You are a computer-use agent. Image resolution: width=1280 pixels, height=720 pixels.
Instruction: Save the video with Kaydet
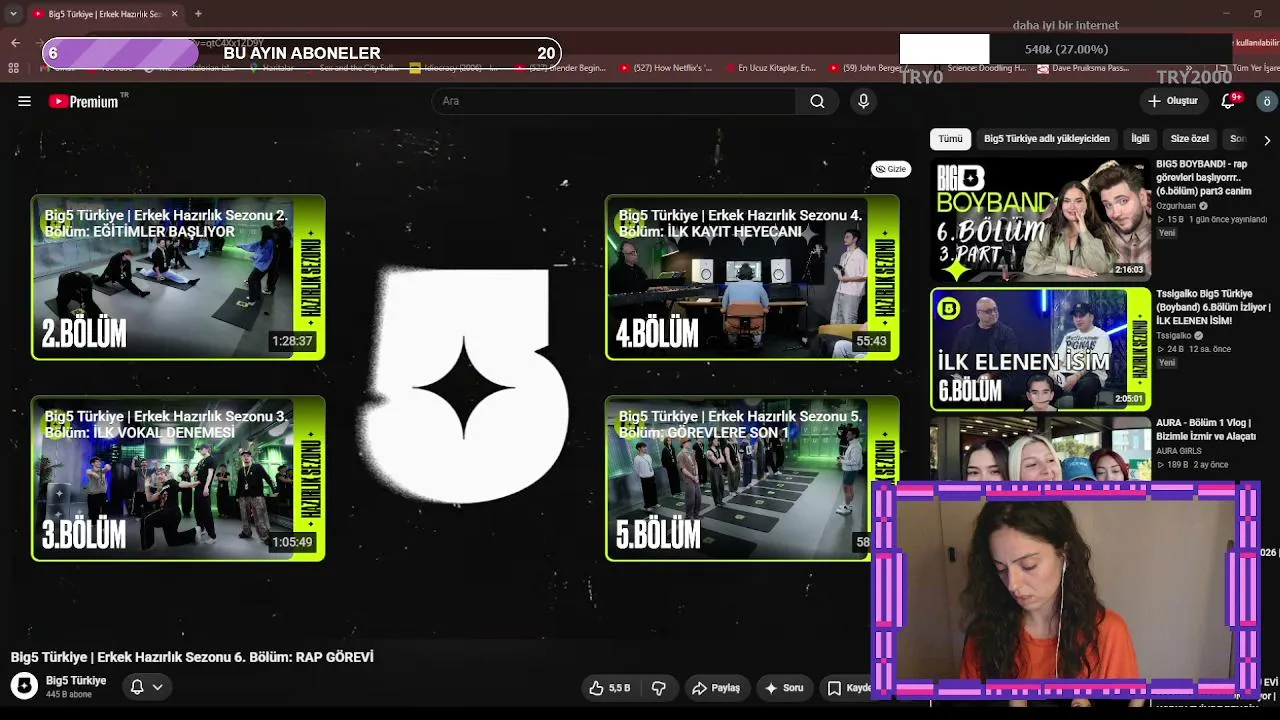(x=847, y=688)
